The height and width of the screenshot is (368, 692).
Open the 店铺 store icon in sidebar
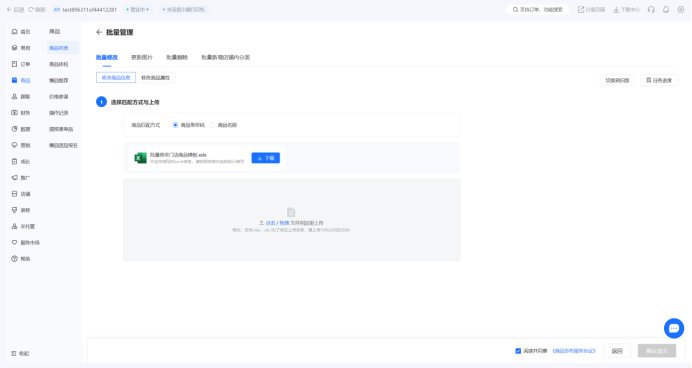(x=15, y=194)
